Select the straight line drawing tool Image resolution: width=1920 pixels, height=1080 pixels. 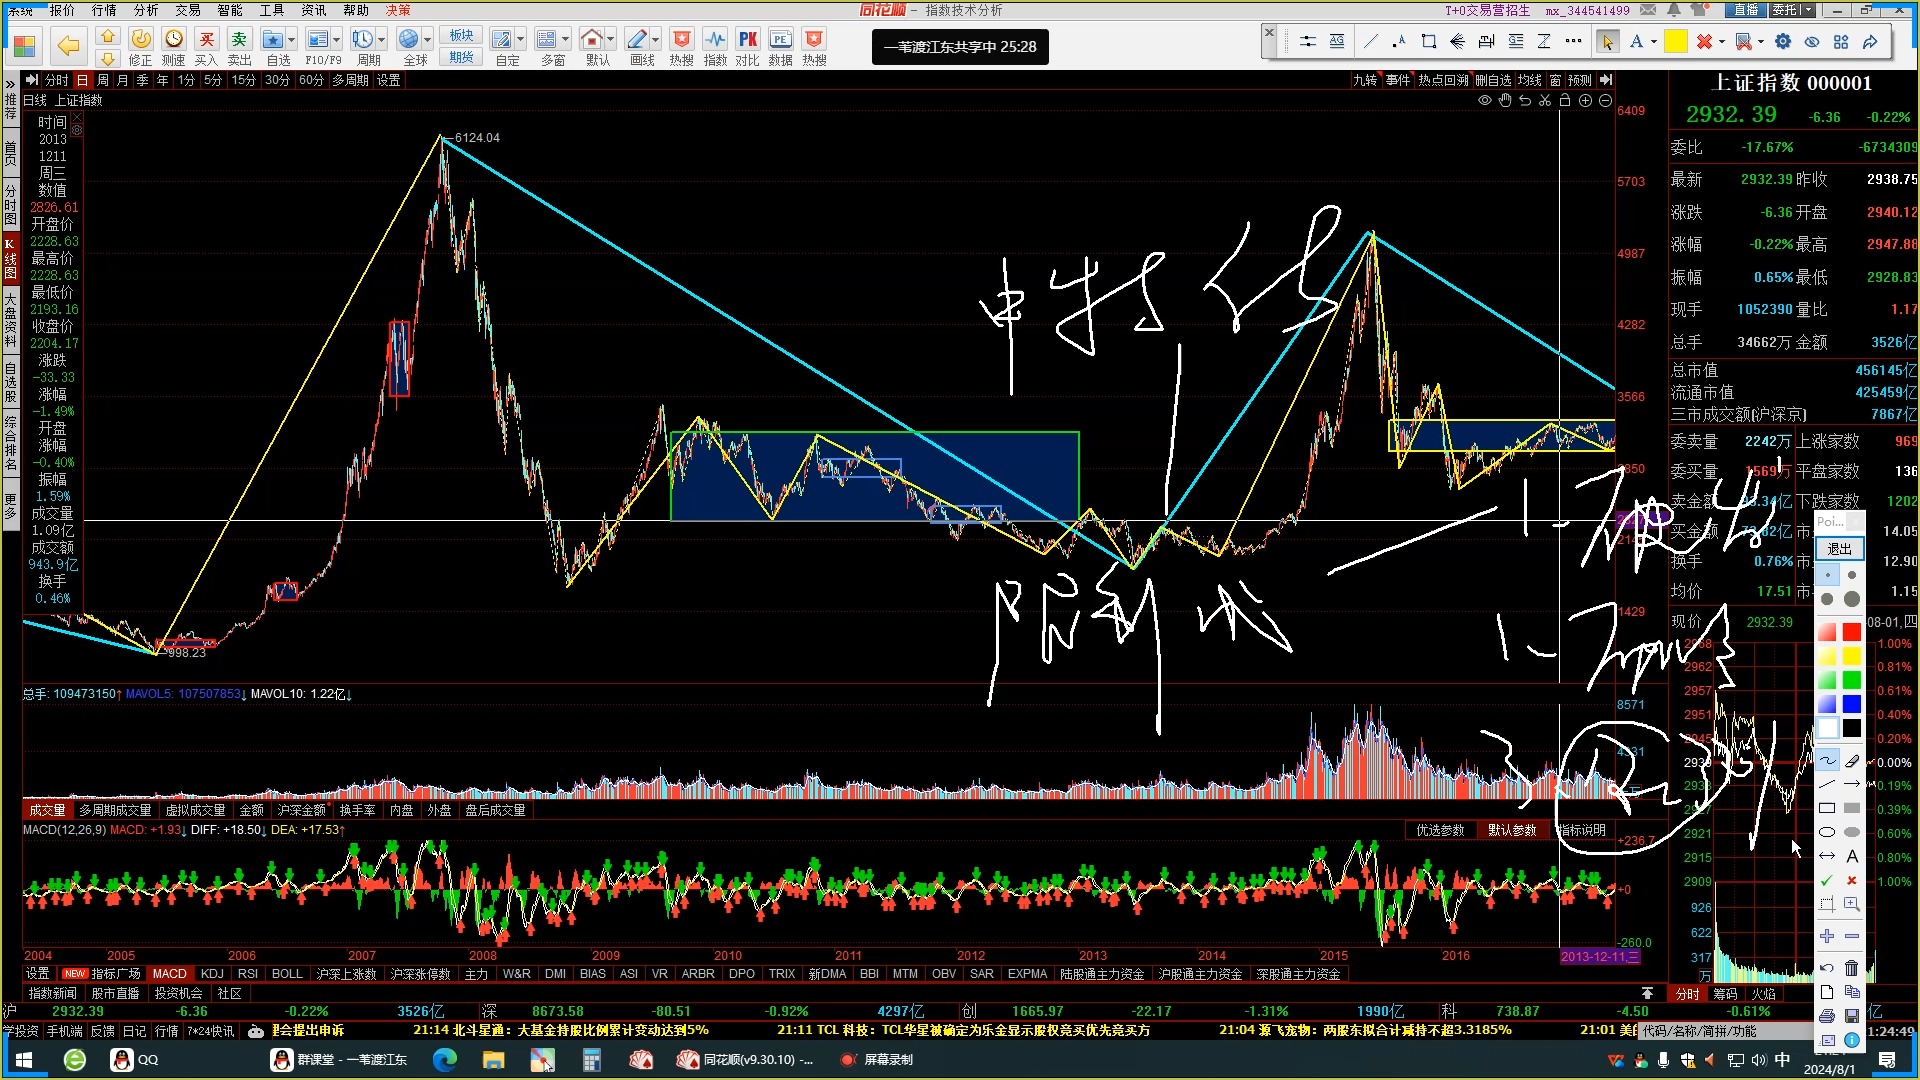click(x=1371, y=41)
